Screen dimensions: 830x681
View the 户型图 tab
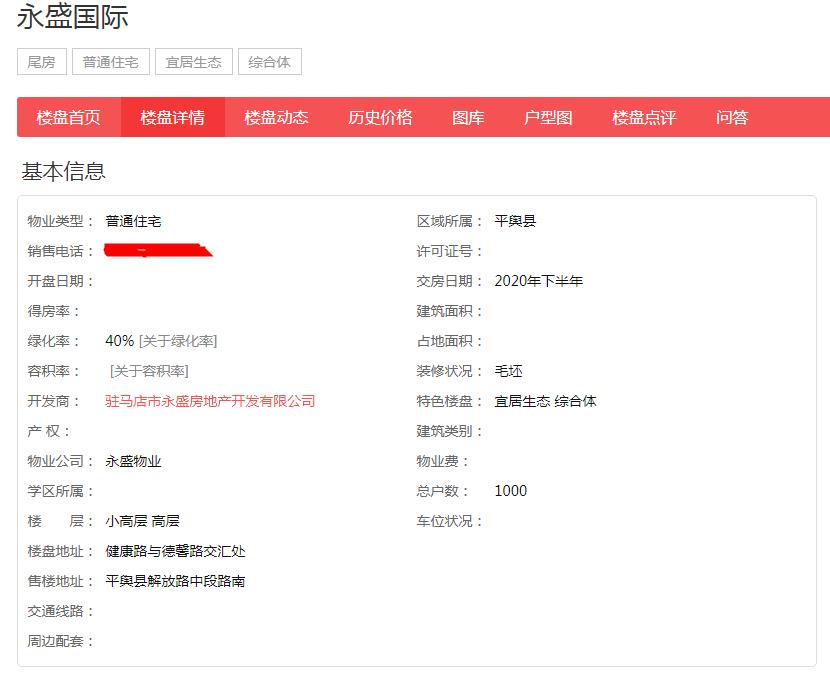point(548,117)
